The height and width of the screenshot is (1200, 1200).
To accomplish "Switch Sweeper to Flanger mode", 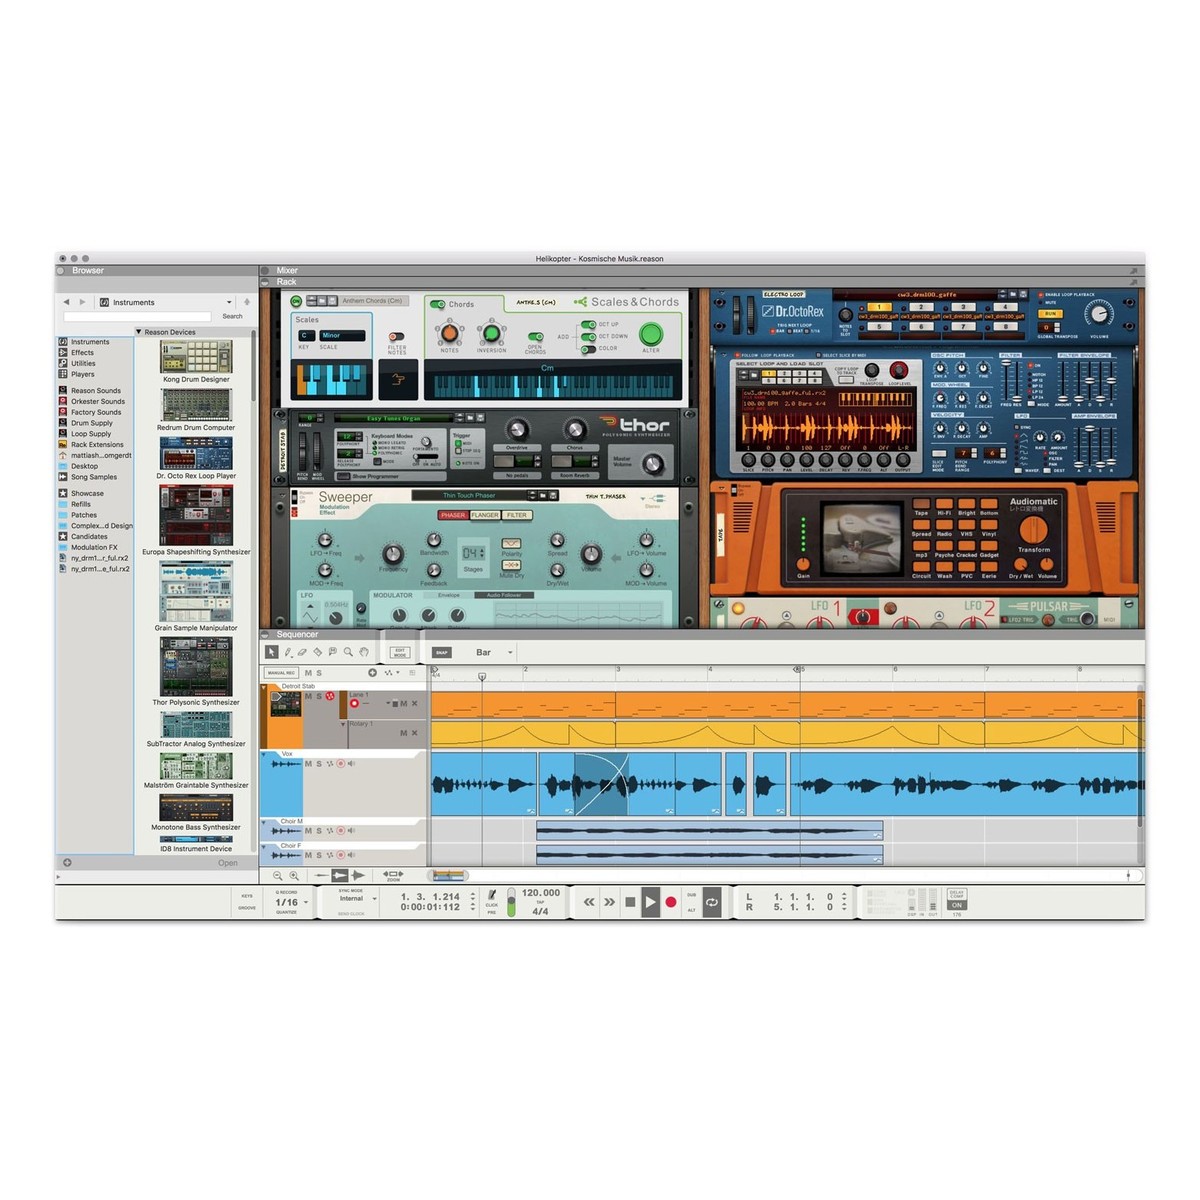I will click(485, 515).
